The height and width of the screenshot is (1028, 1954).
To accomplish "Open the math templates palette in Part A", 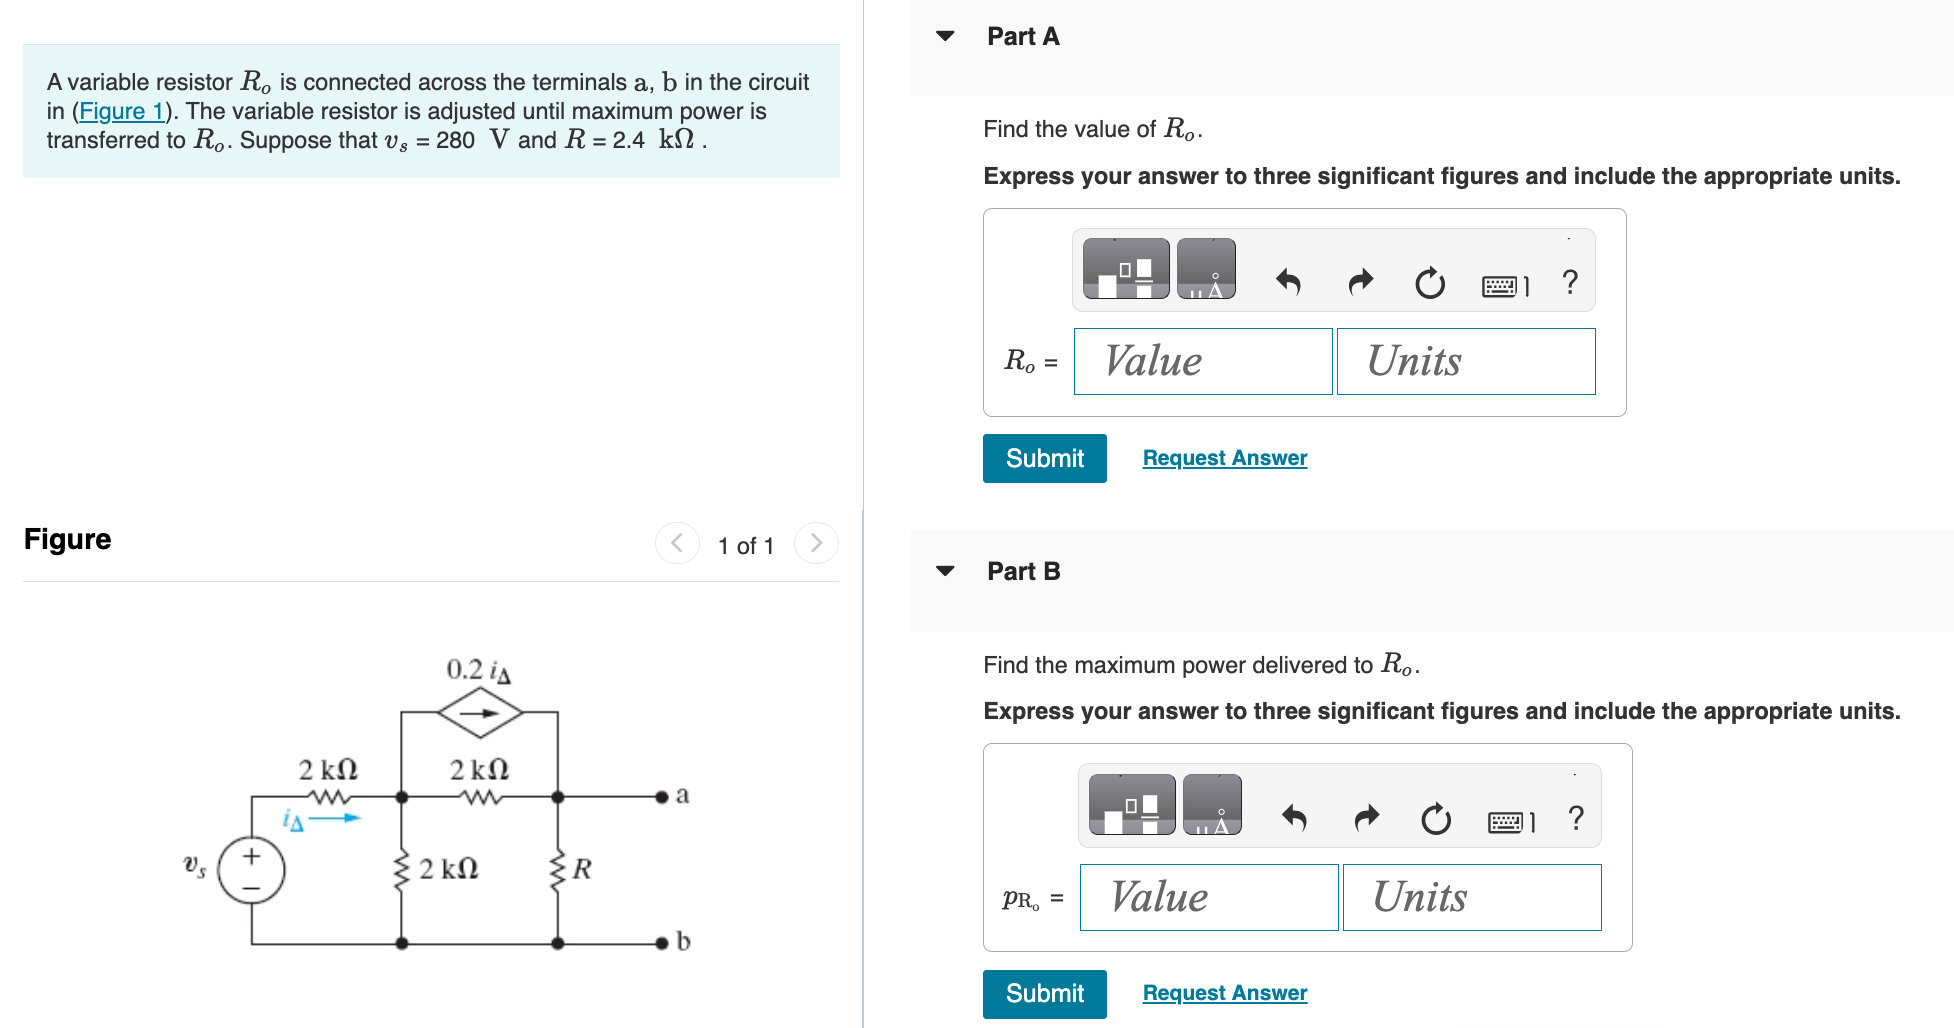I will pos(1128,268).
